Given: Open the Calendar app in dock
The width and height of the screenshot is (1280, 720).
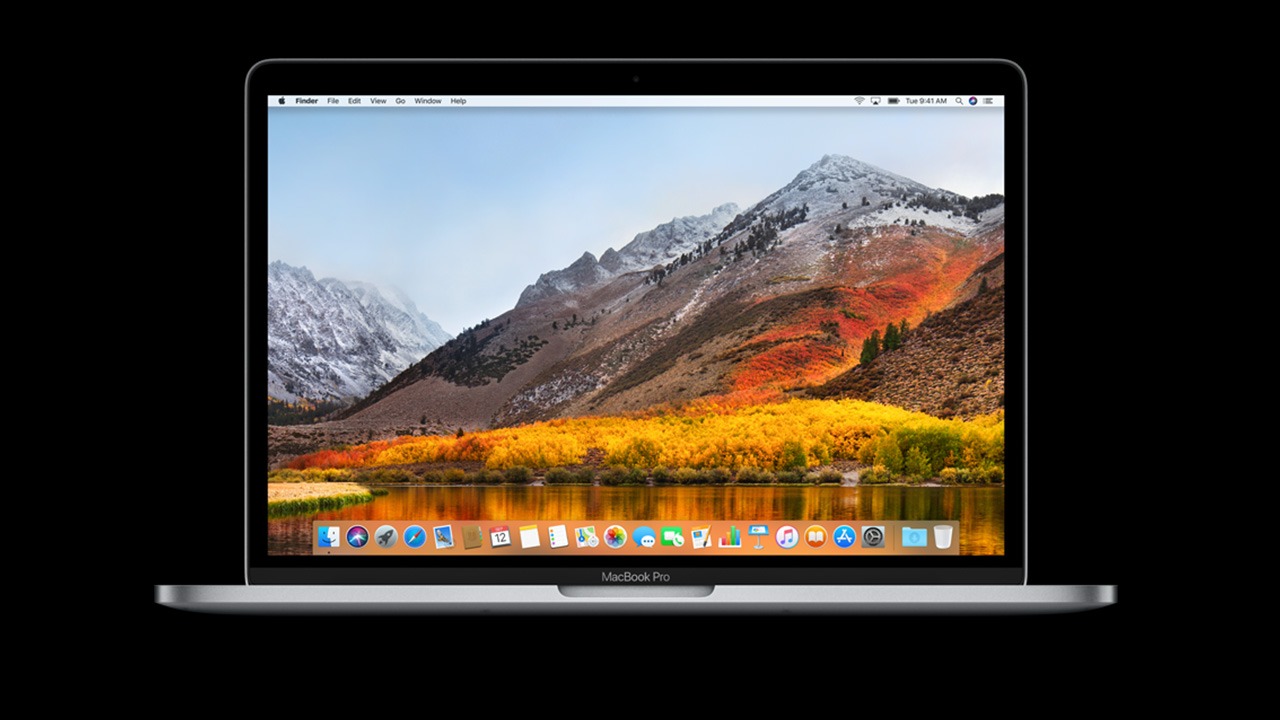Looking at the screenshot, I should tap(501, 537).
